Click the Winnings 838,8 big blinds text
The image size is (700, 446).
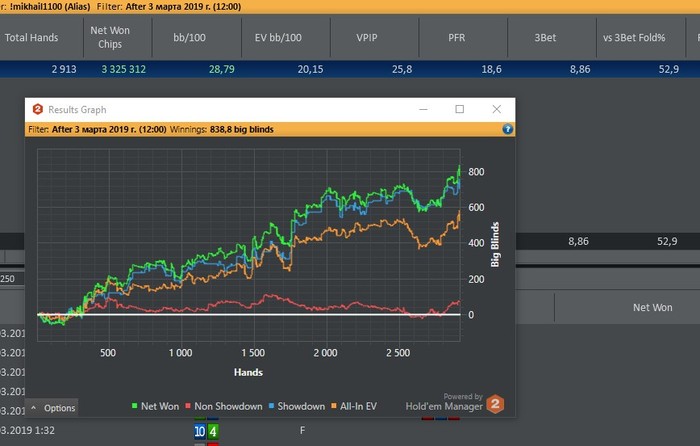(222, 129)
